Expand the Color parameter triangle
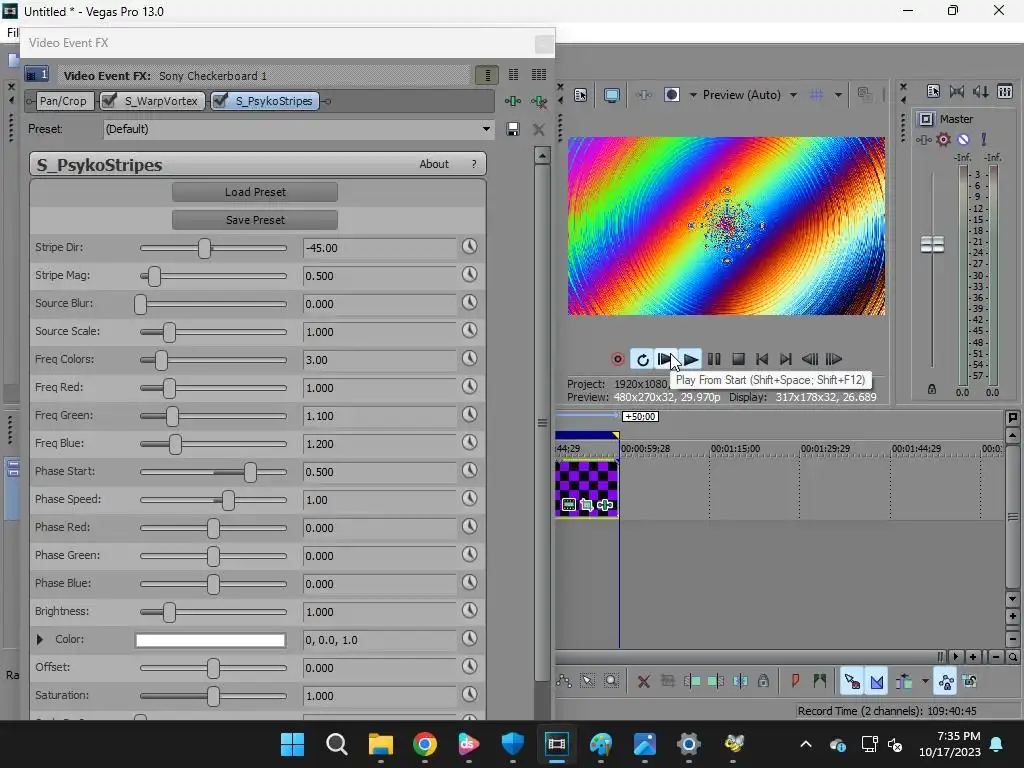The width and height of the screenshot is (1024, 768). click(40, 639)
